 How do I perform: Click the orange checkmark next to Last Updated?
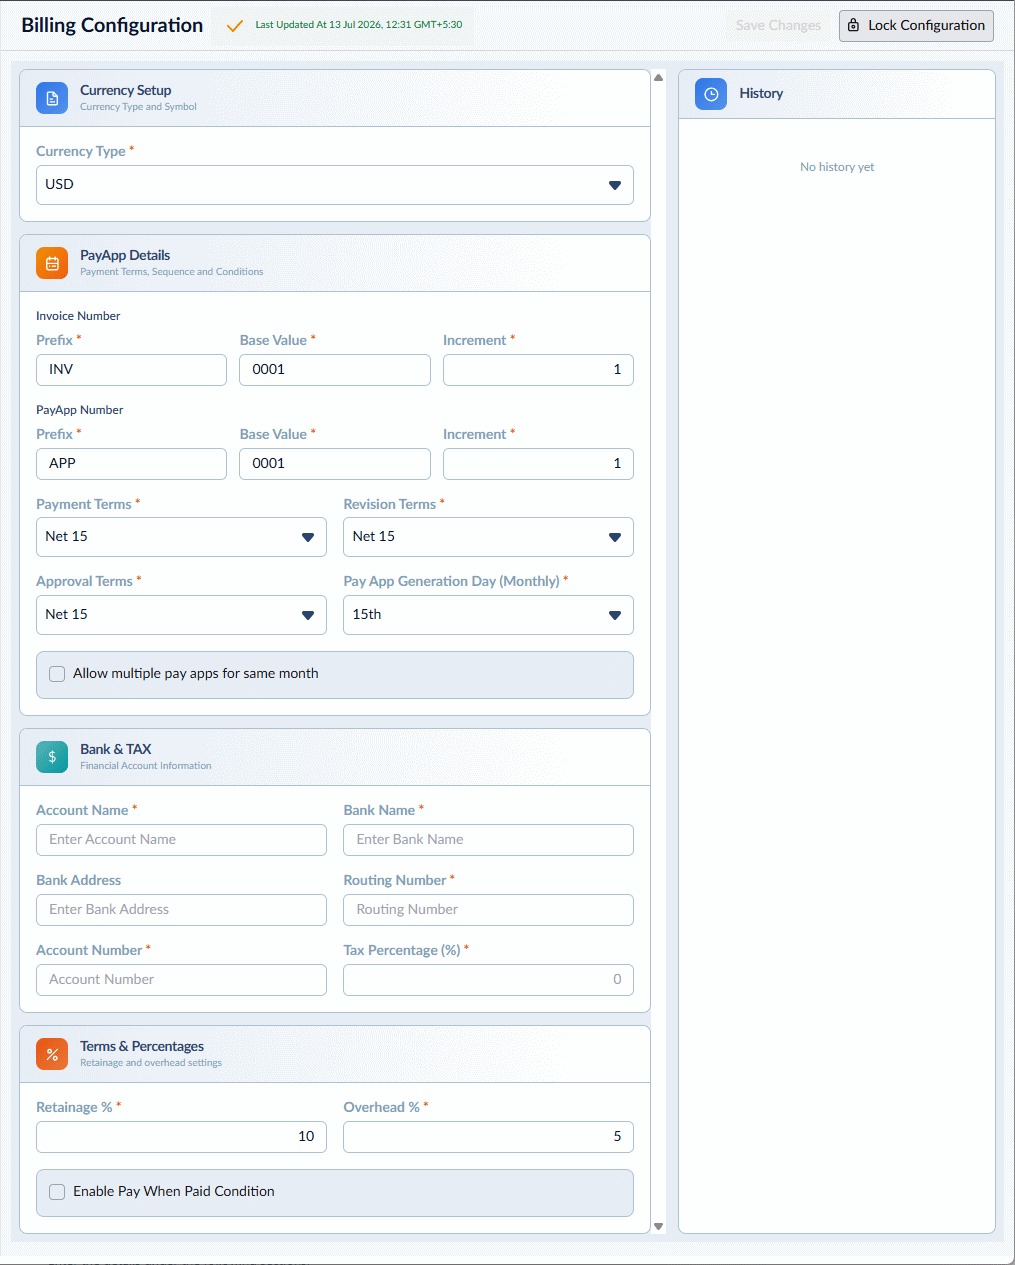pyautogui.click(x=235, y=26)
